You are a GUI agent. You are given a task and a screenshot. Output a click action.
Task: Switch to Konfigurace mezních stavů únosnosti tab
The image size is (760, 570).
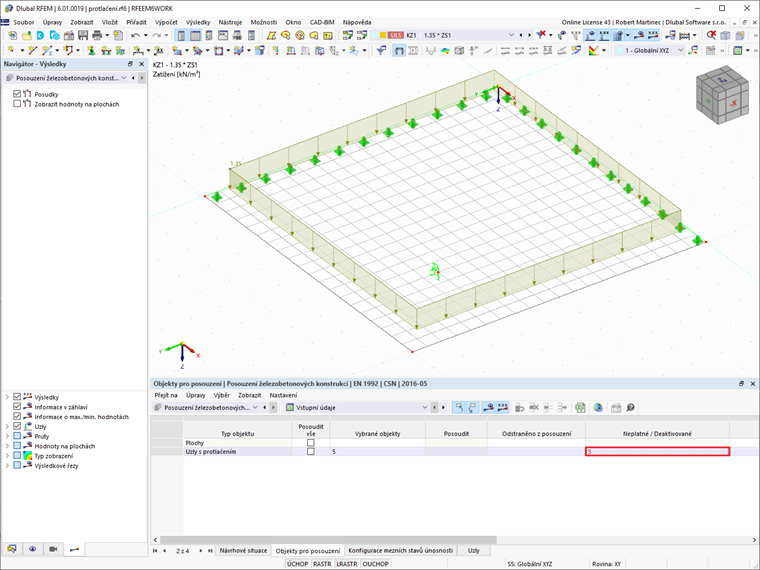coord(400,551)
